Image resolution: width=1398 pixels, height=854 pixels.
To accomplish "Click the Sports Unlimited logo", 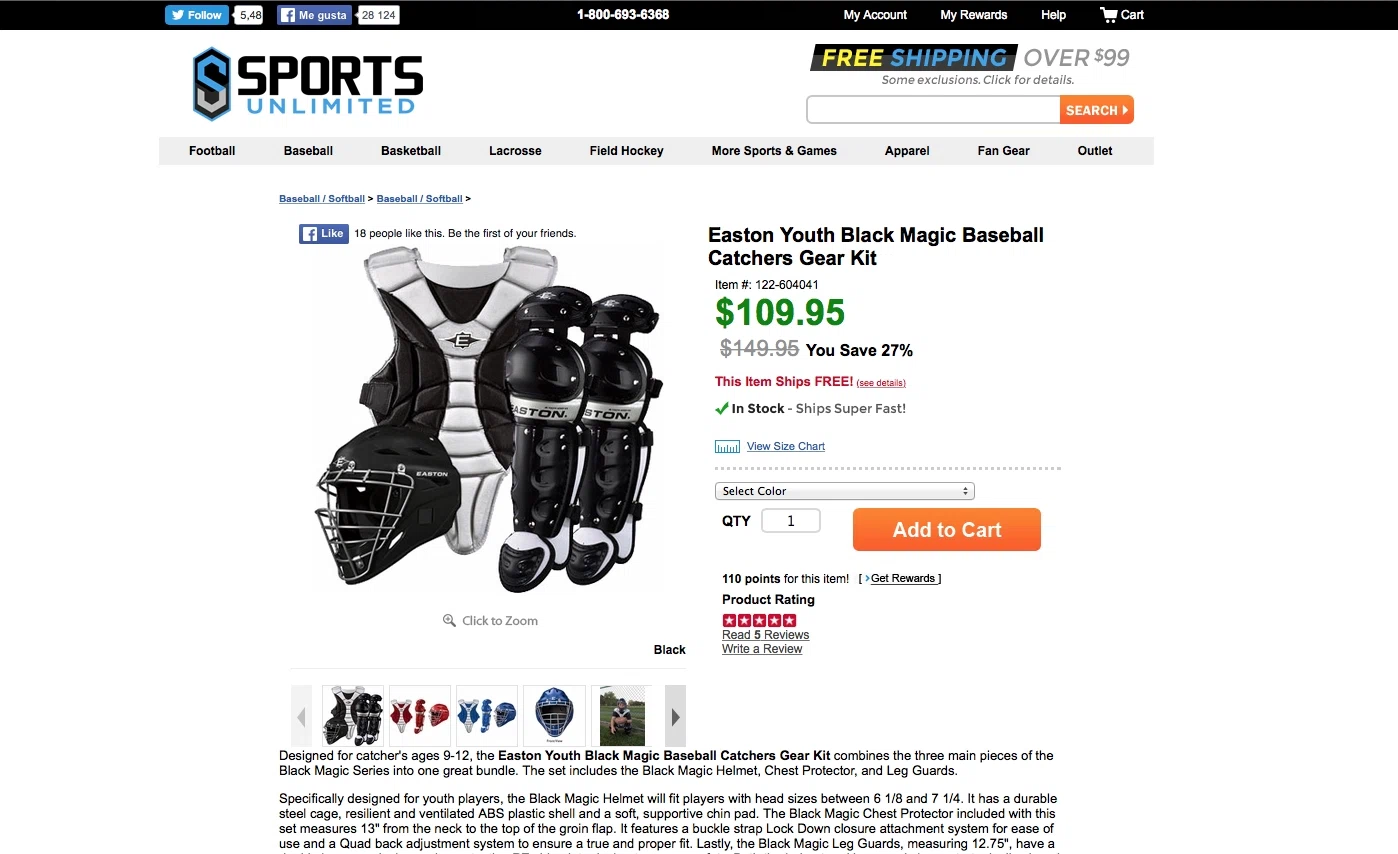I will pos(308,84).
